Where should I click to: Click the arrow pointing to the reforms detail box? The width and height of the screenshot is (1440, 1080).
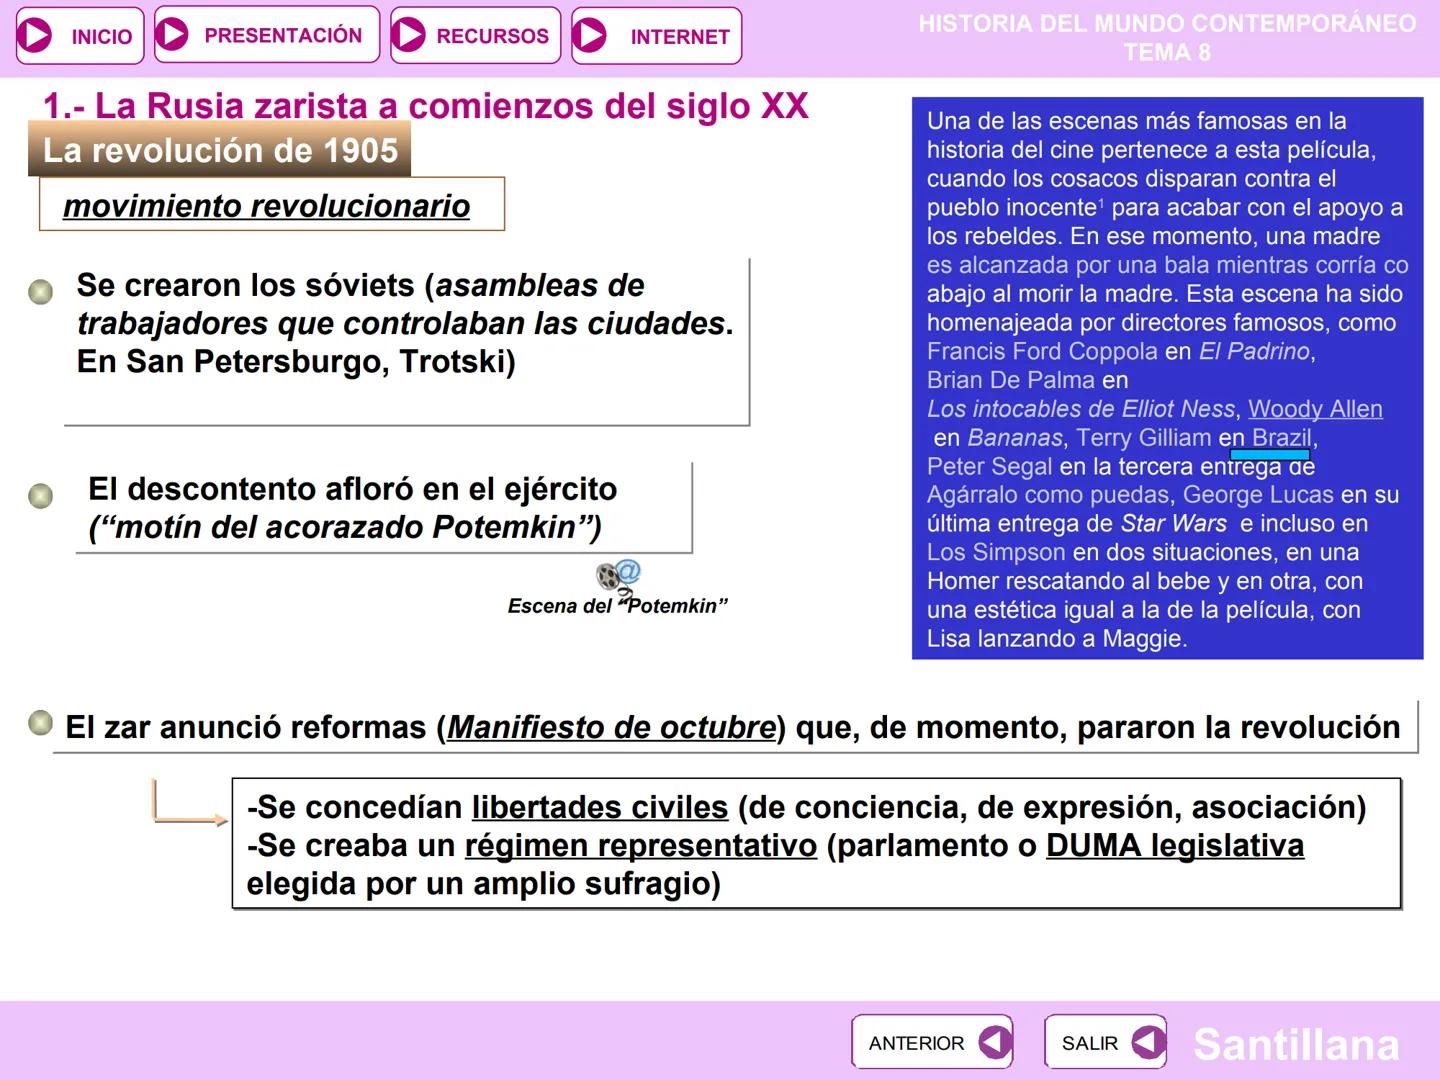[190, 817]
